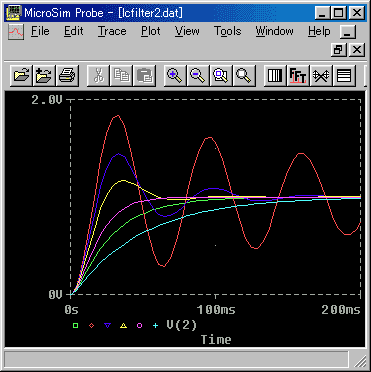
Task: Open the Plot menu
Action: point(151,31)
